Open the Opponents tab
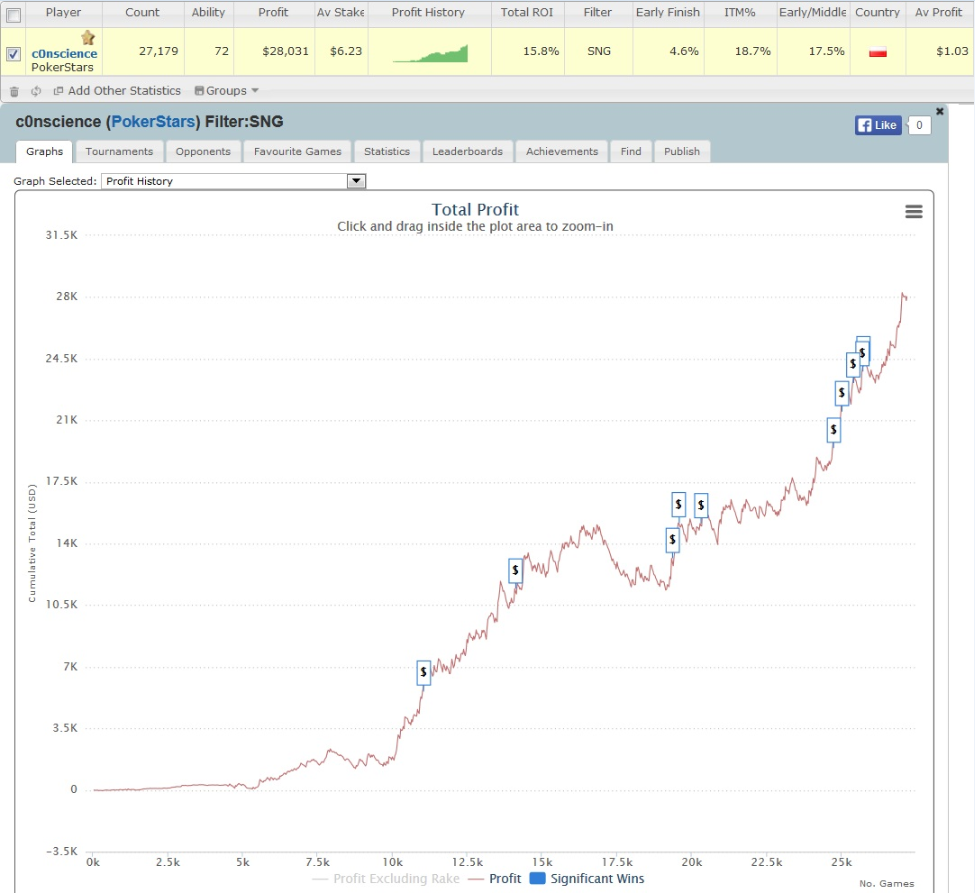 tap(203, 151)
